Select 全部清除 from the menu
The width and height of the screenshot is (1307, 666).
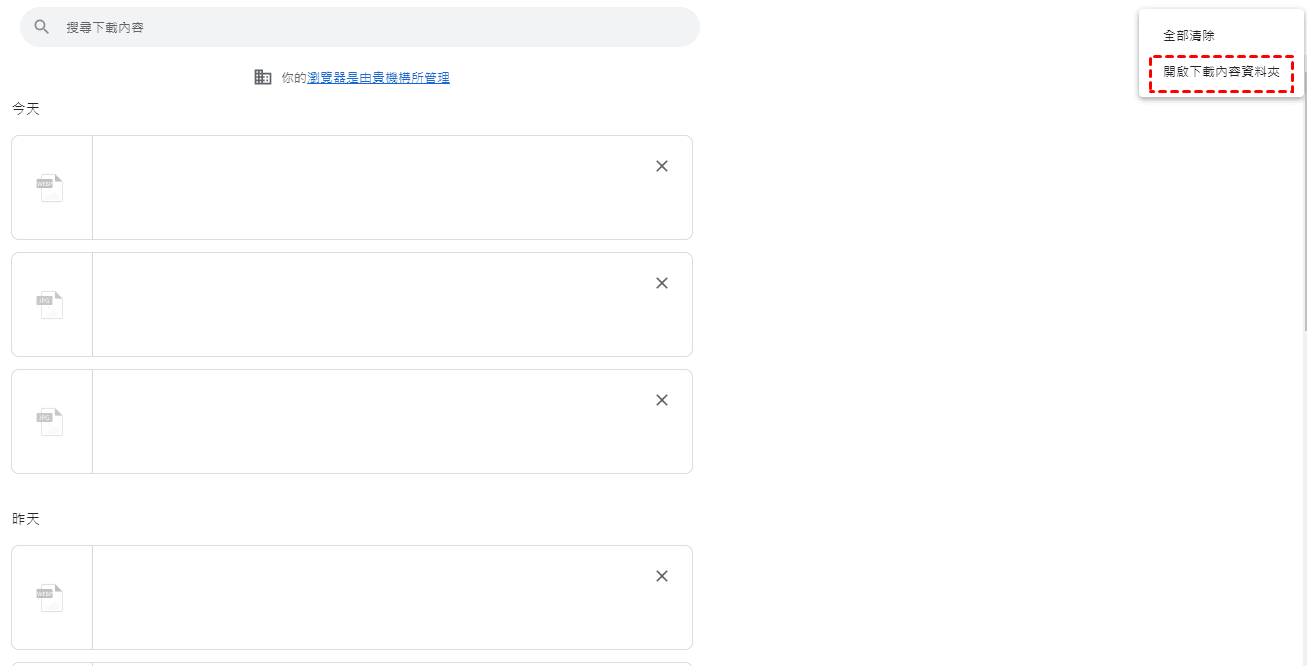(x=1189, y=36)
